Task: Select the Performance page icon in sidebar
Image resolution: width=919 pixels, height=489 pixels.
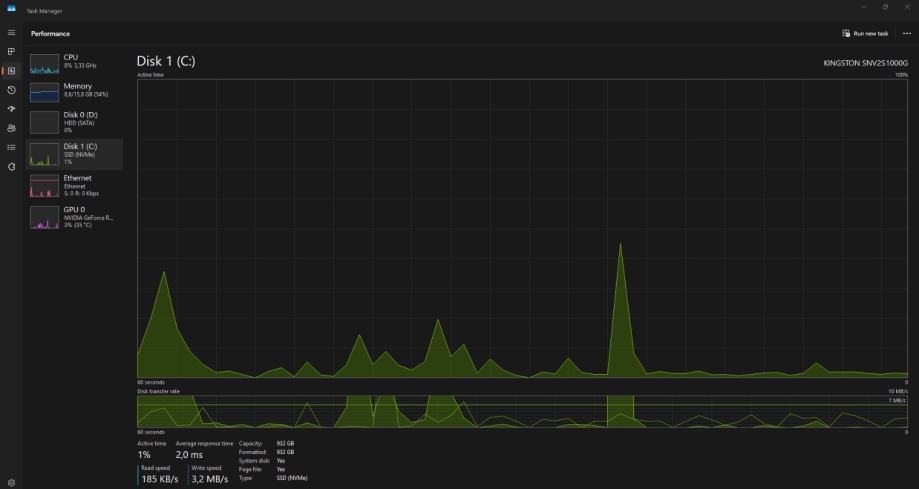Action: pos(11,71)
